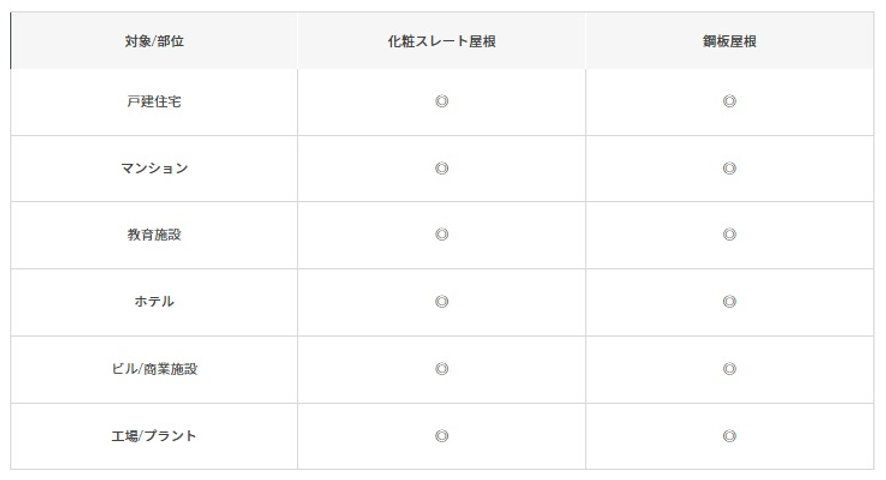Screen dimensions: 886x480
Task: Click the 化粧スレート屋根 column header
Action: pyautogui.click(x=441, y=41)
